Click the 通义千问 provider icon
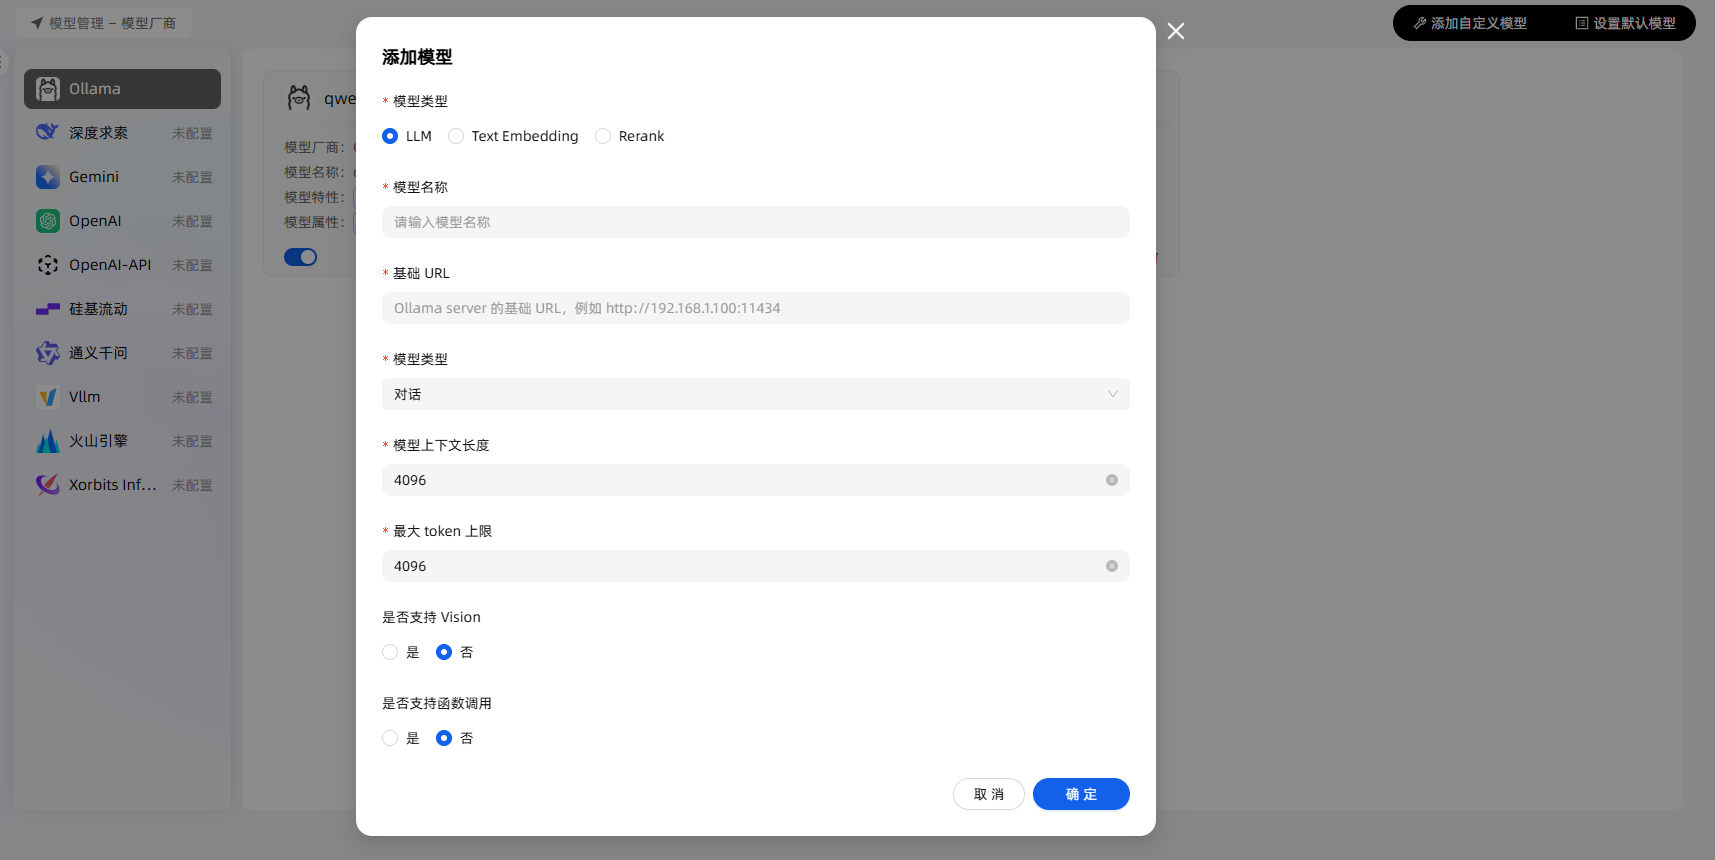This screenshot has height=860, width=1715. click(48, 353)
